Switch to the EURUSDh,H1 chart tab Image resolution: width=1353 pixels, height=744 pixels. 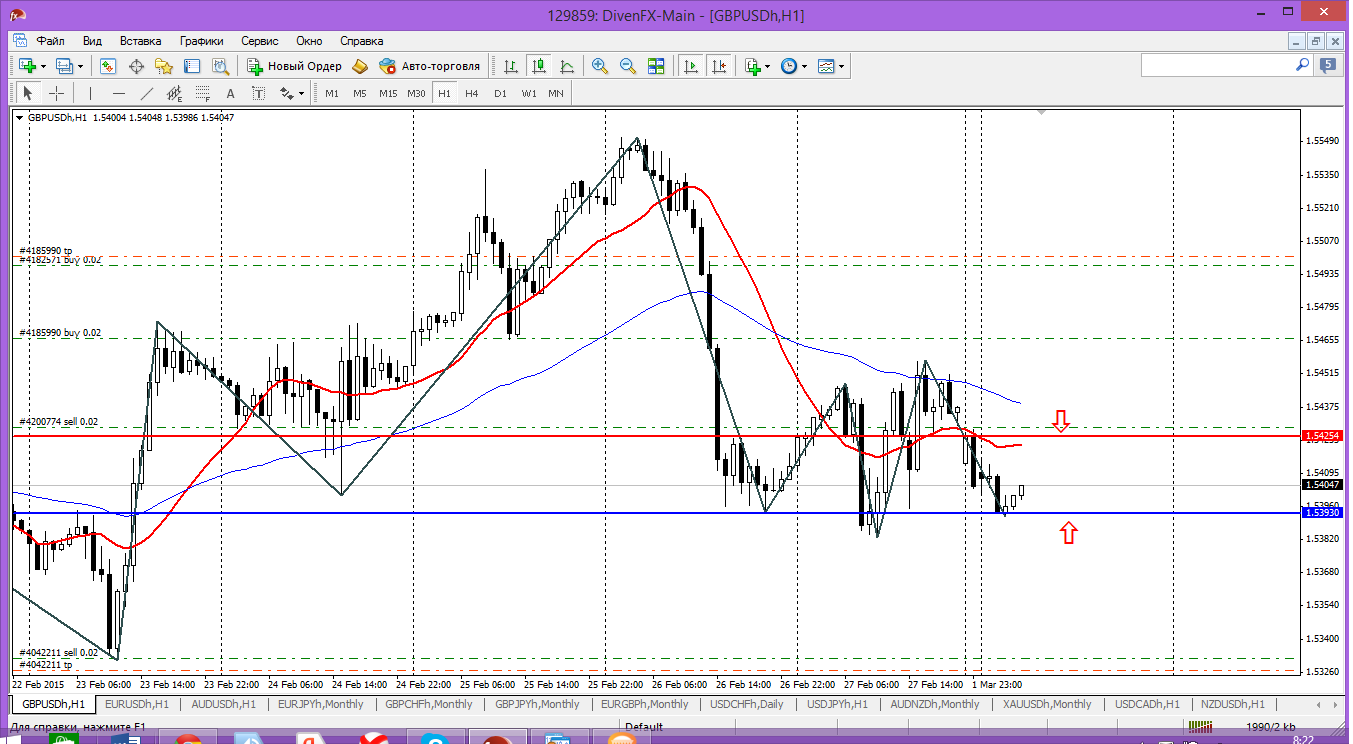pos(139,704)
